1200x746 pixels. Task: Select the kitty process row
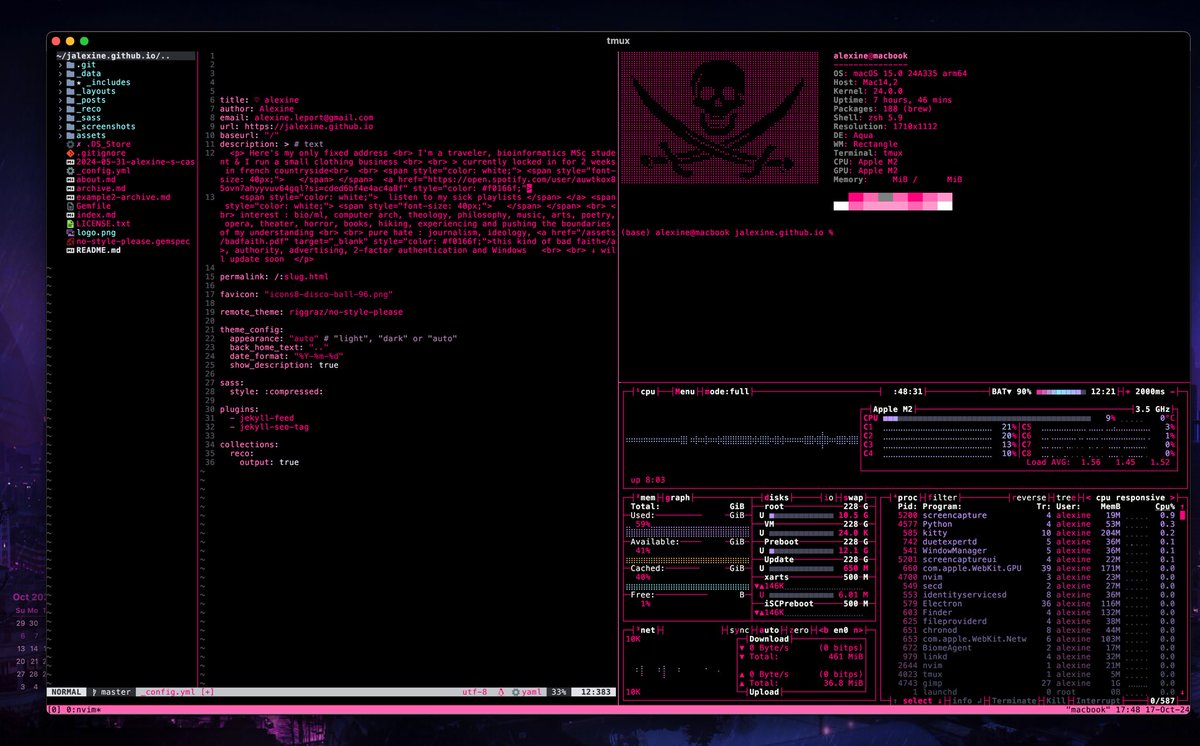[1037, 533]
